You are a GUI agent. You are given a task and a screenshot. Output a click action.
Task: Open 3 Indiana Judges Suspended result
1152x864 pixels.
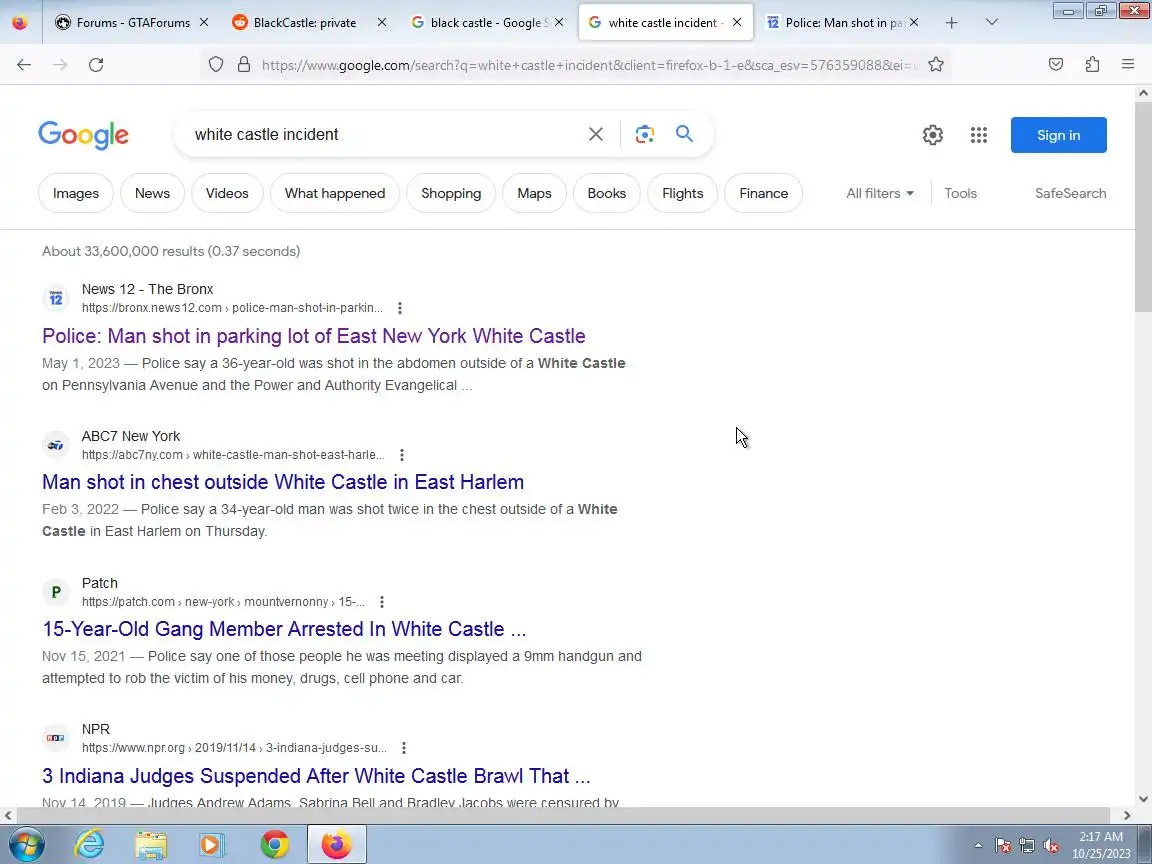coord(317,776)
